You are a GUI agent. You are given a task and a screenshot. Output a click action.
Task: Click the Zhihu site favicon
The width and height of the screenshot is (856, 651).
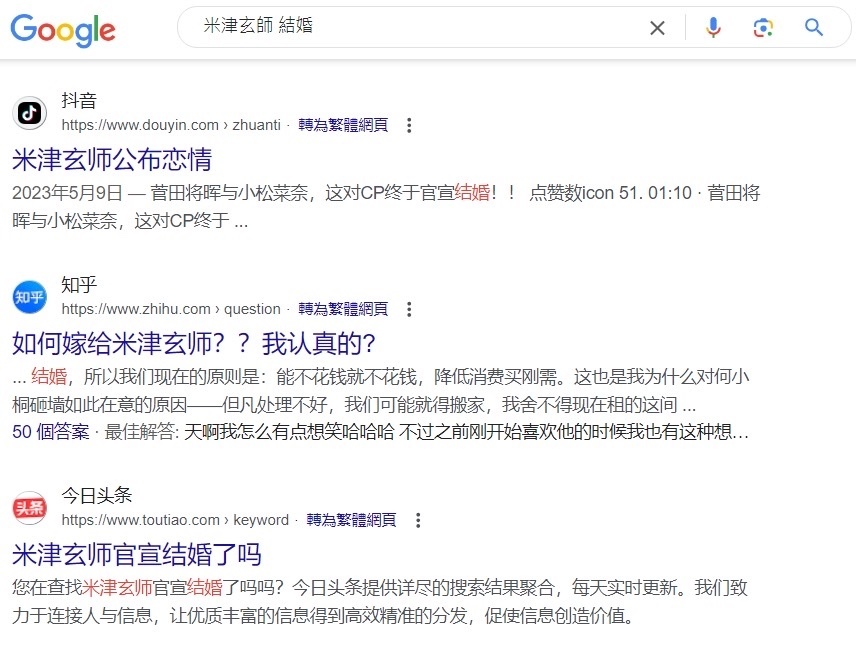click(x=29, y=297)
